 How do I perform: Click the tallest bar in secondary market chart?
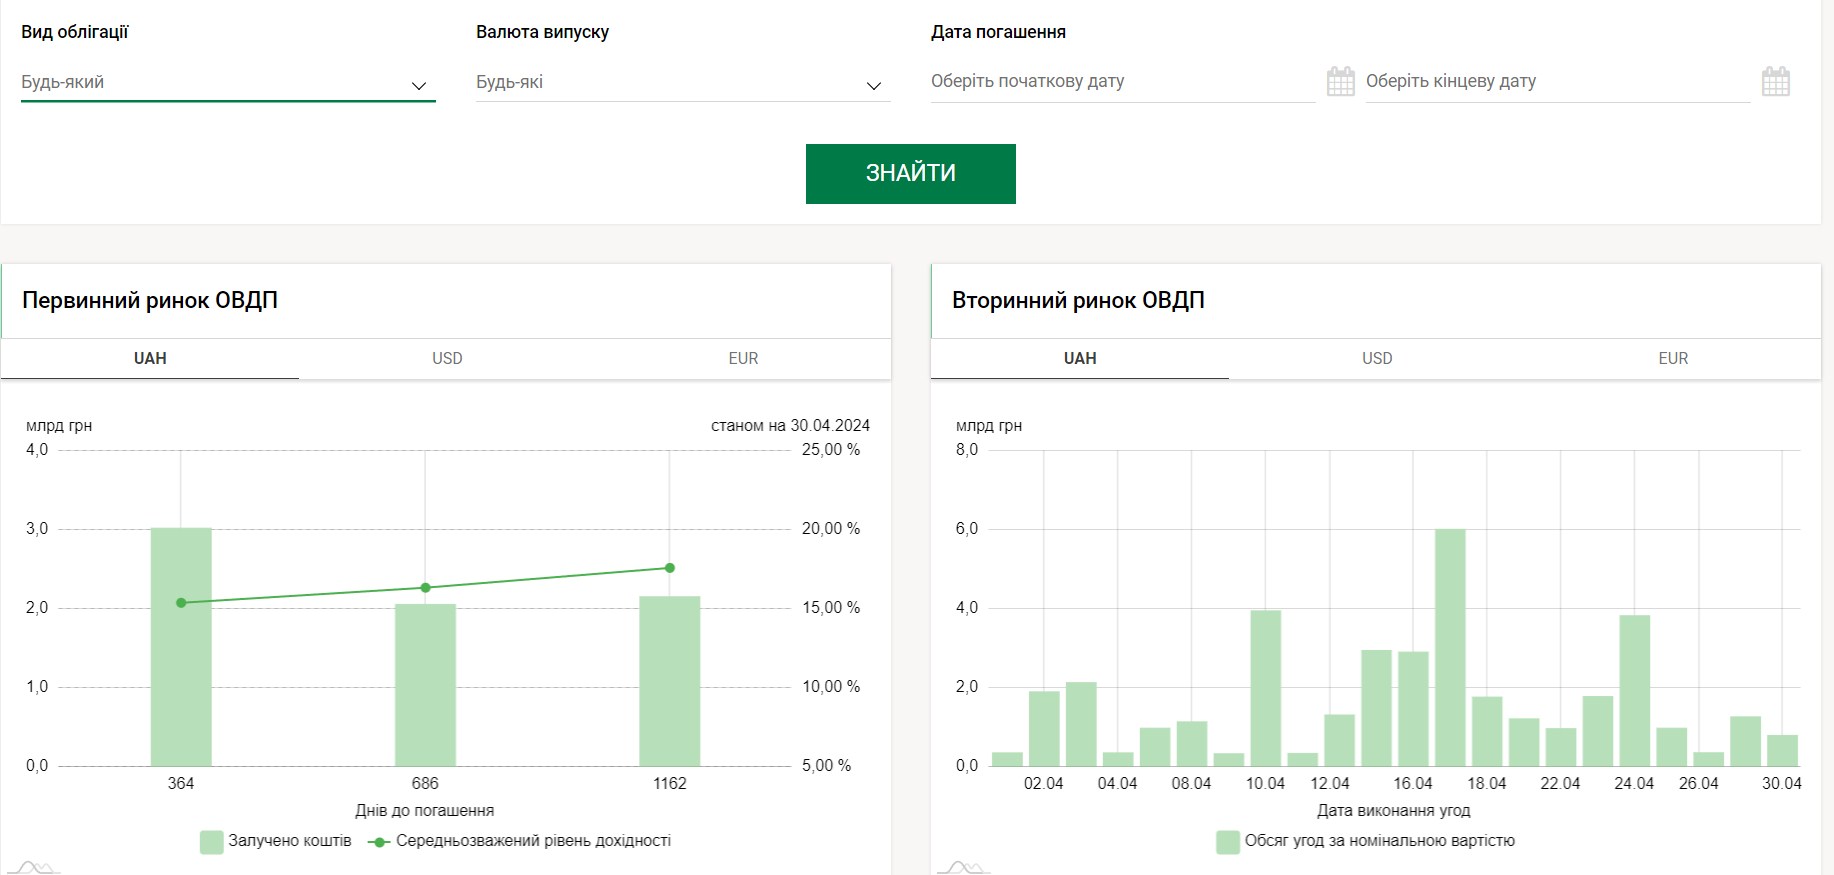tap(1450, 648)
